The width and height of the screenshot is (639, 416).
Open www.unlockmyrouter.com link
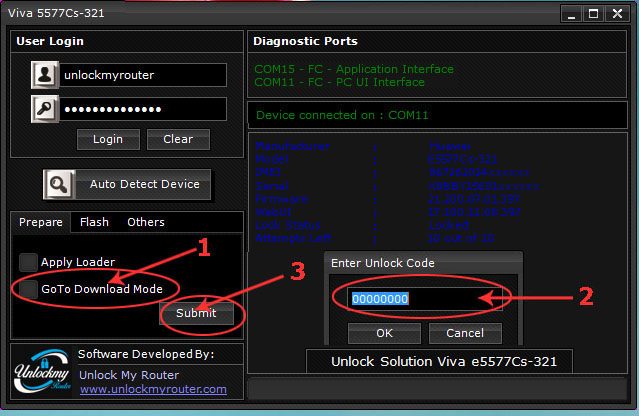(153, 389)
